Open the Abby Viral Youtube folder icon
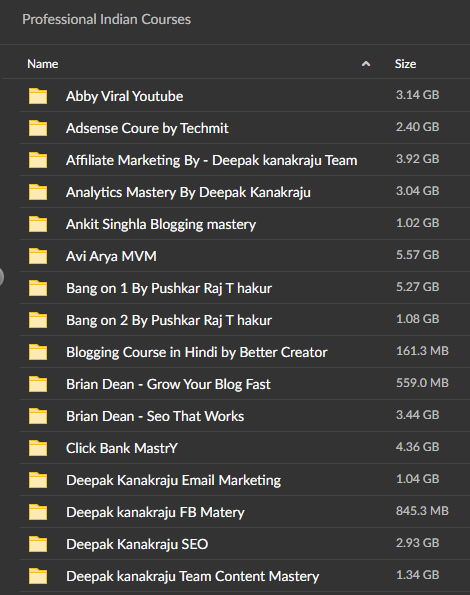This screenshot has width=470, height=595. pos(38,96)
